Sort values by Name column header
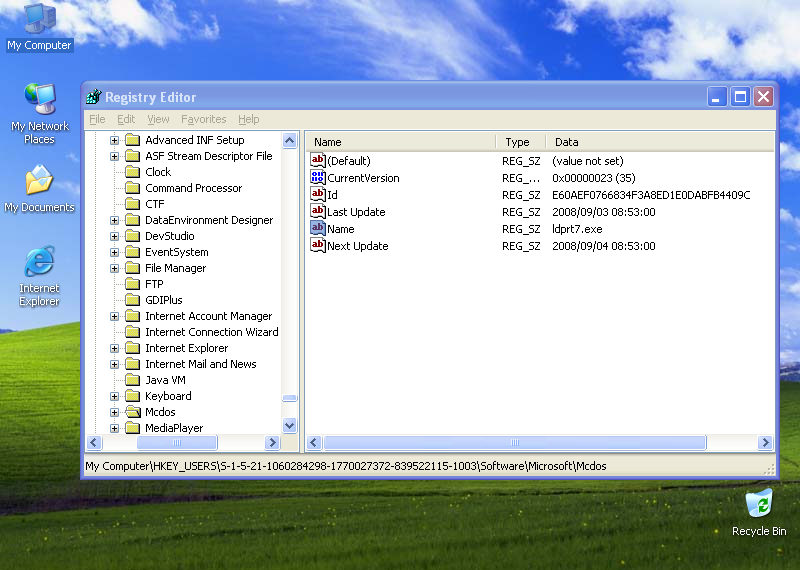800x570 pixels. [401, 142]
